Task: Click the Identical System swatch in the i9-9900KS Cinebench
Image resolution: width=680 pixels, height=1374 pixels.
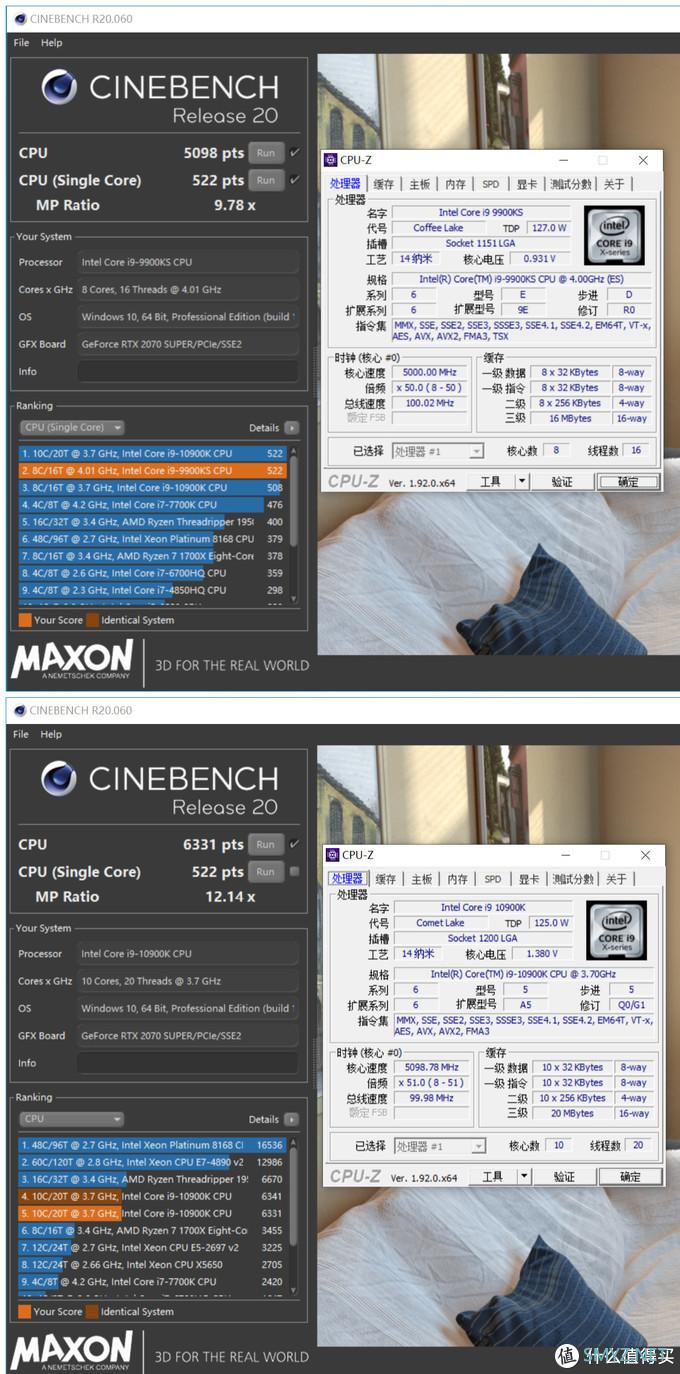Action: [92, 620]
